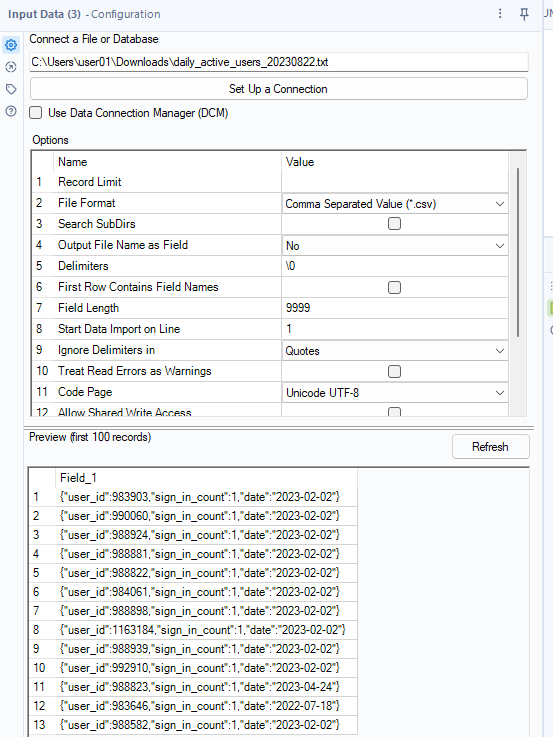Toggle Treat Read Errors as Warnings checkbox
The width and height of the screenshot is (553, 737).
tap(395, 371)
